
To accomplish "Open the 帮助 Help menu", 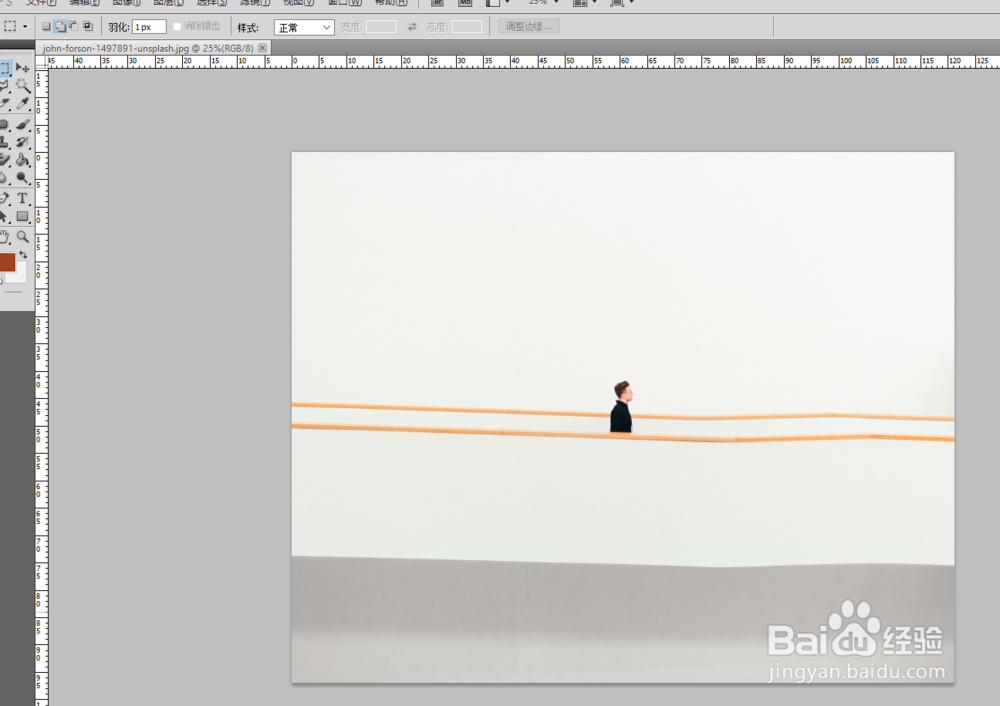I will click(391, 3).
